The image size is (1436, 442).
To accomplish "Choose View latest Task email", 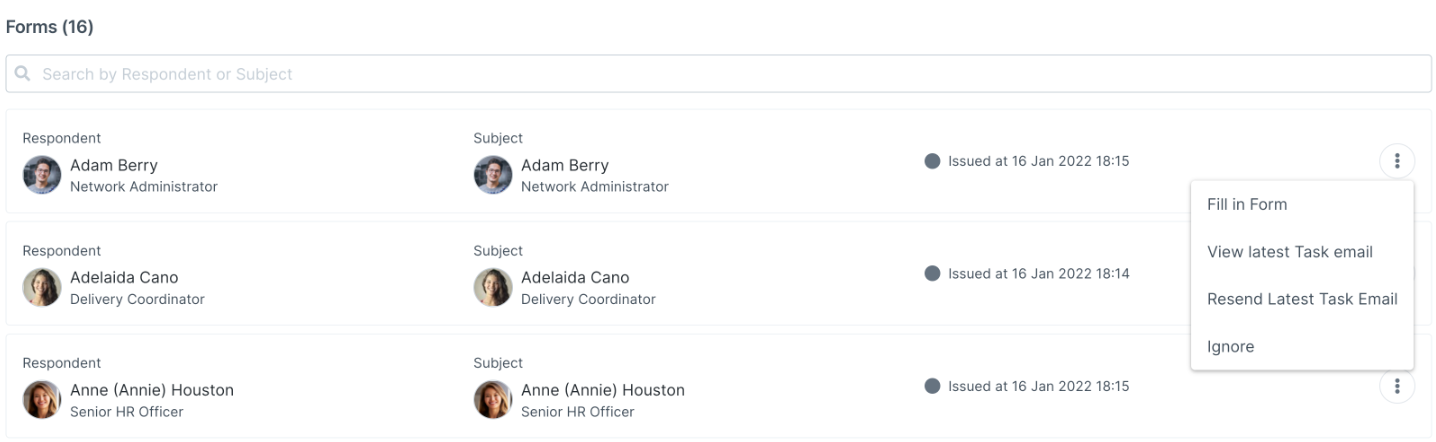I will tap(1290, 252).
